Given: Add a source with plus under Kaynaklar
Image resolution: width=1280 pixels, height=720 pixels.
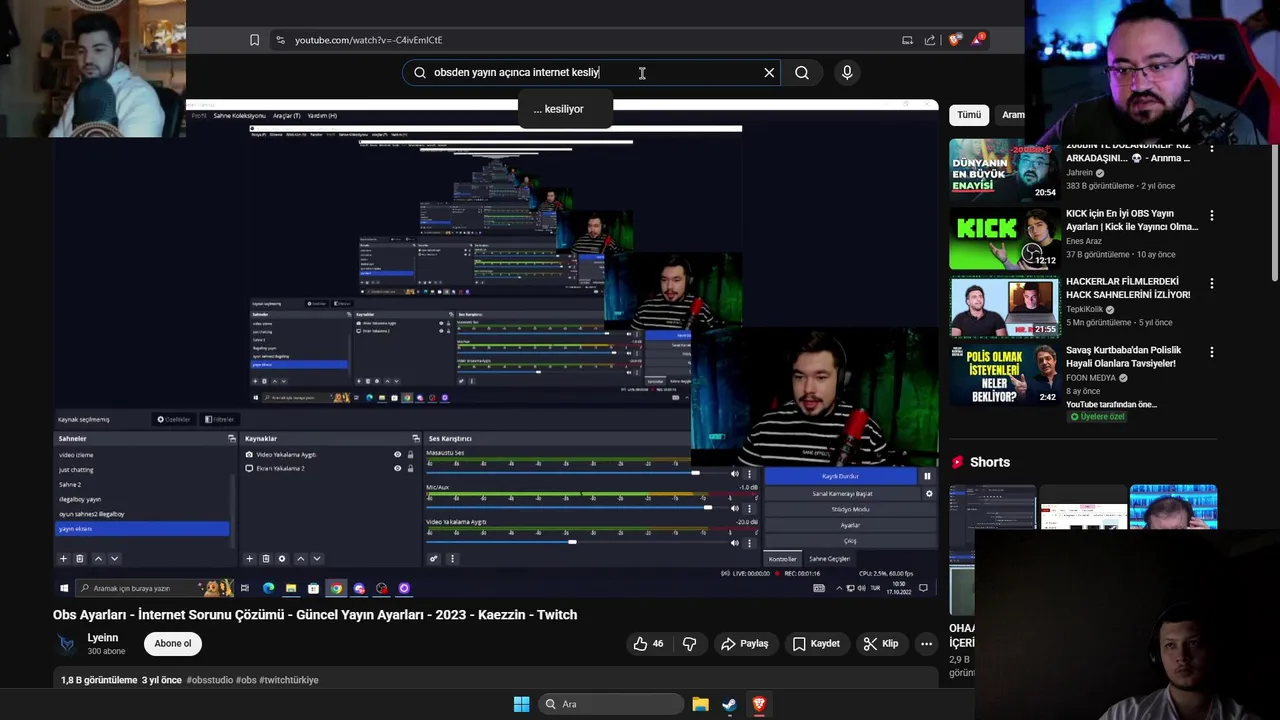Looking at the screenshot, I should pyautogui.click(x=249, y=559).
